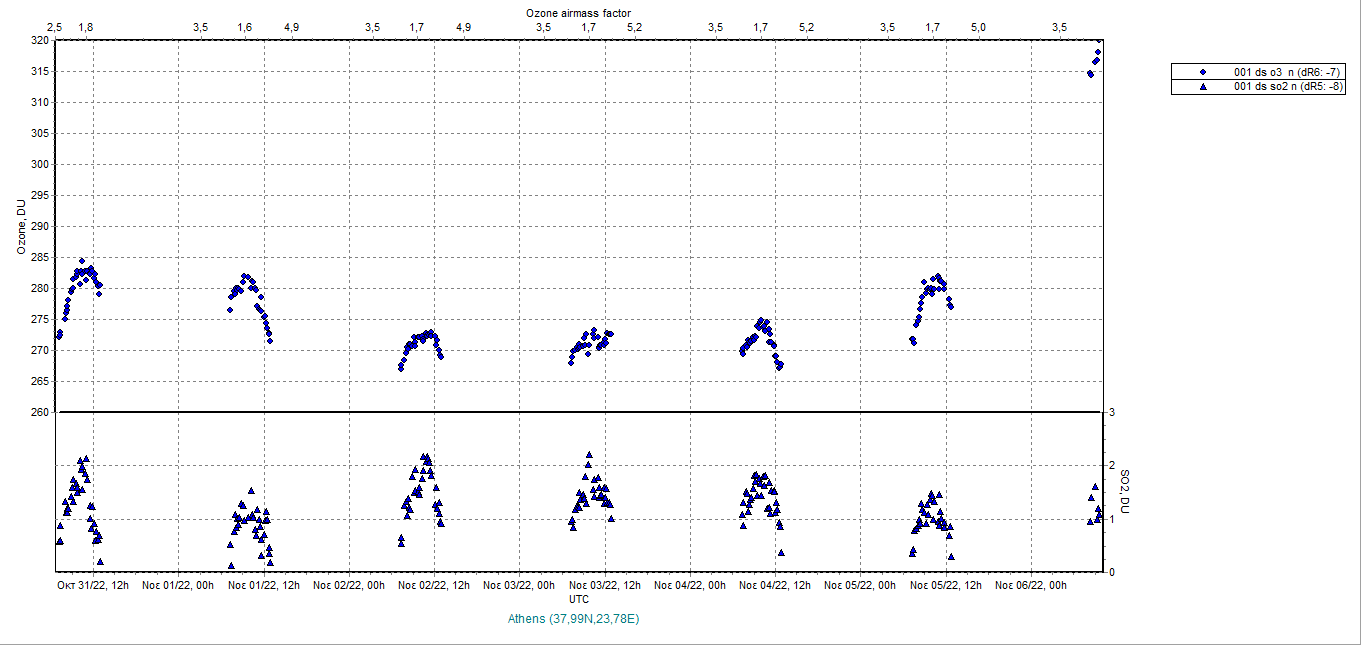Click the 'Ozone, DU' left axis title
The width and height of the screenshot is (1361, 645).
pyautogui.click(x=20, y=227)
